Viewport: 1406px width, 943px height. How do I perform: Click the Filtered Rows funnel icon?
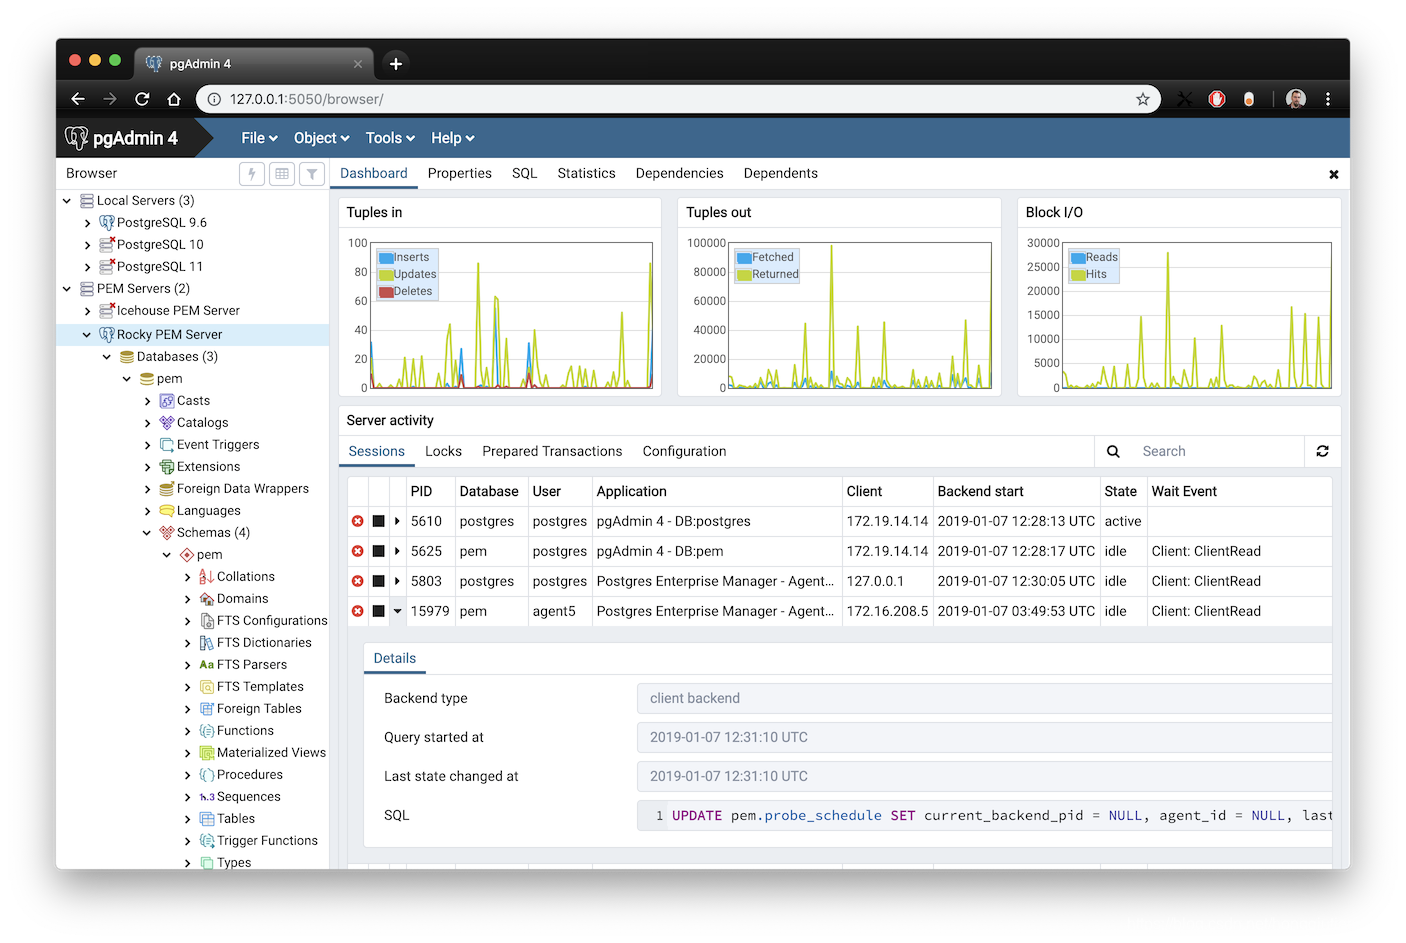click(x=311, y=174)
